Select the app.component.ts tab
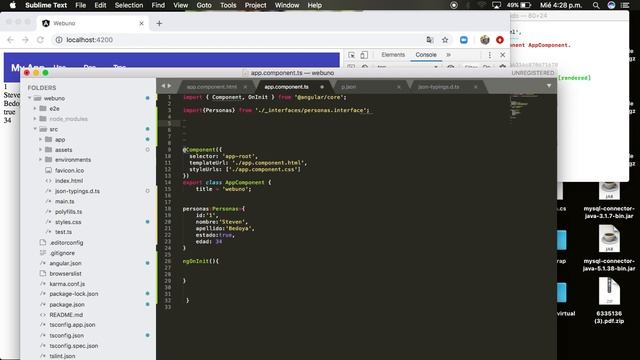Viewport: 640px width, 360px height. coord(287,87)
